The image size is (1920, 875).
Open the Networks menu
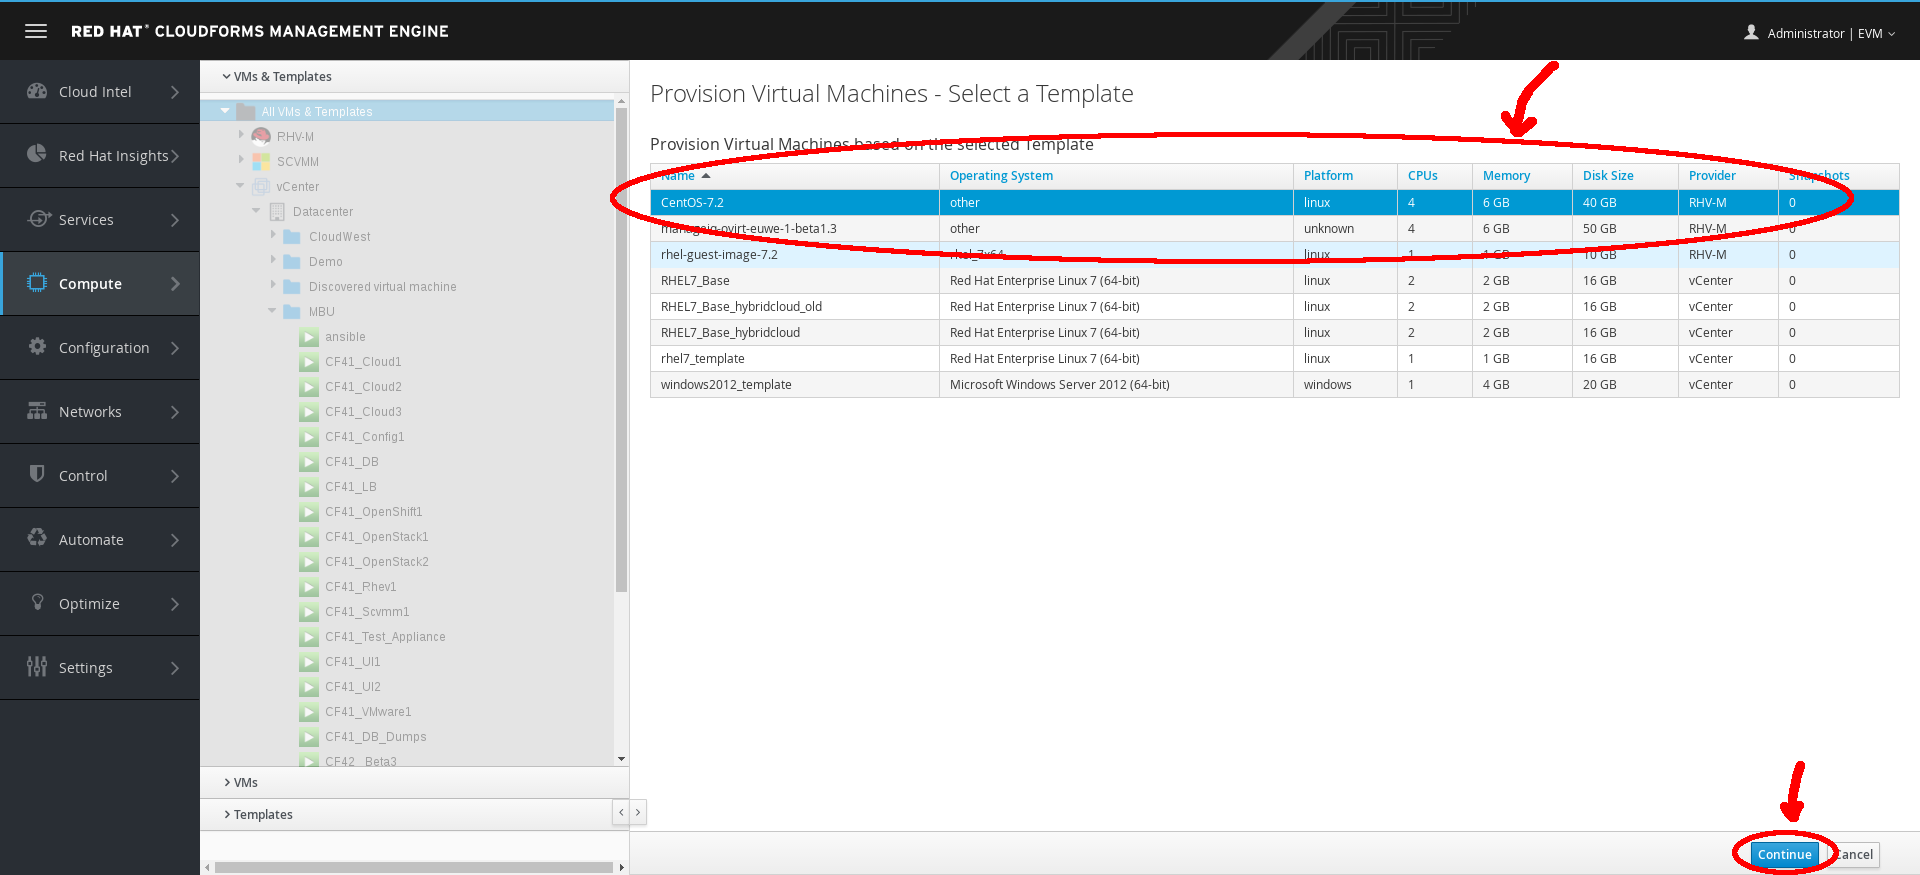(100, 412)
